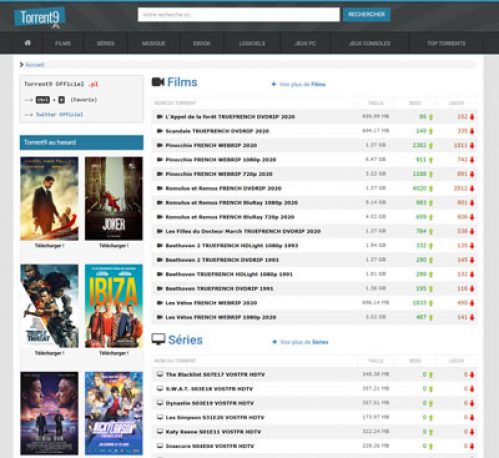Click the Torrent9 logo
The height and width of the screenshot is (458, 499).
click(39, 18)
